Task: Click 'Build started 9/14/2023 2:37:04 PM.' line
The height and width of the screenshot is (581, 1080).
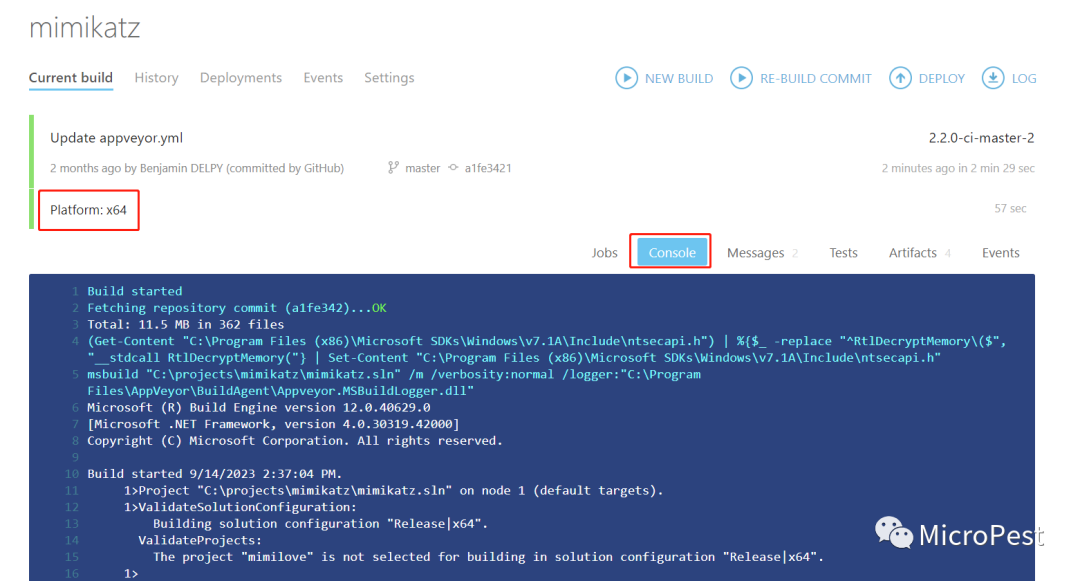Action: (x=214, y=474)
